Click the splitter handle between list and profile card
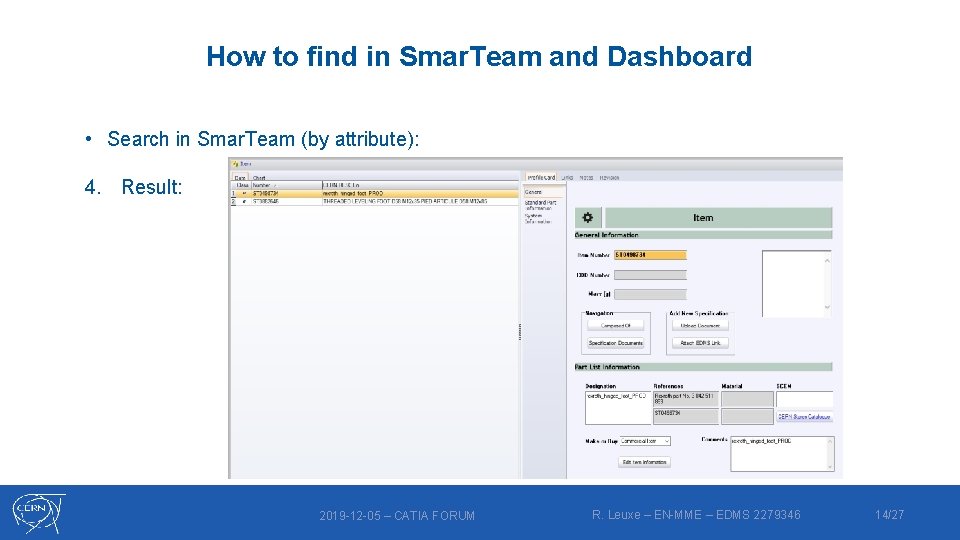 pyautogui.click(x=520, y=332)
